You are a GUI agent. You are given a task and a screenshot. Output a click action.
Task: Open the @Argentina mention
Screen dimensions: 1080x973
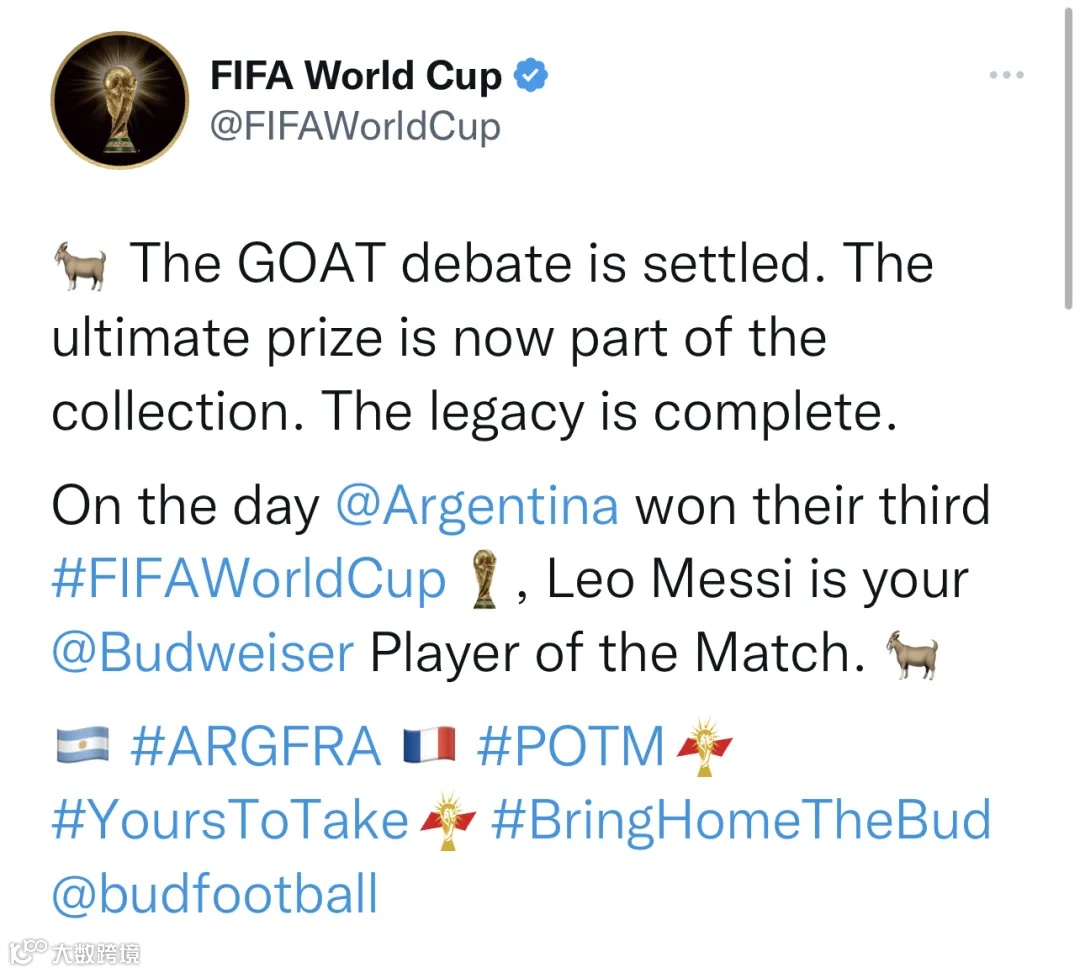click(477, 506)
